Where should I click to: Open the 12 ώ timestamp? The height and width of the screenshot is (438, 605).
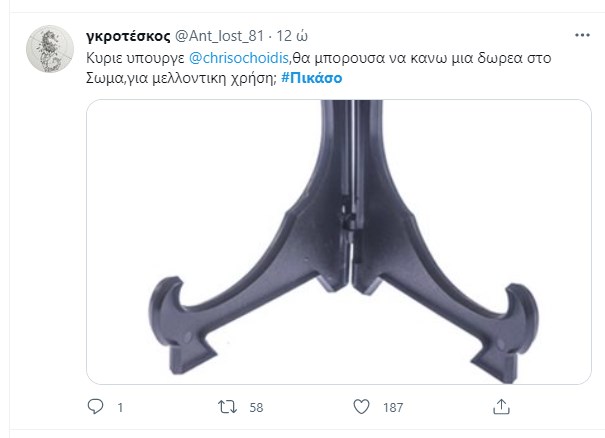[x=292, y=36]
